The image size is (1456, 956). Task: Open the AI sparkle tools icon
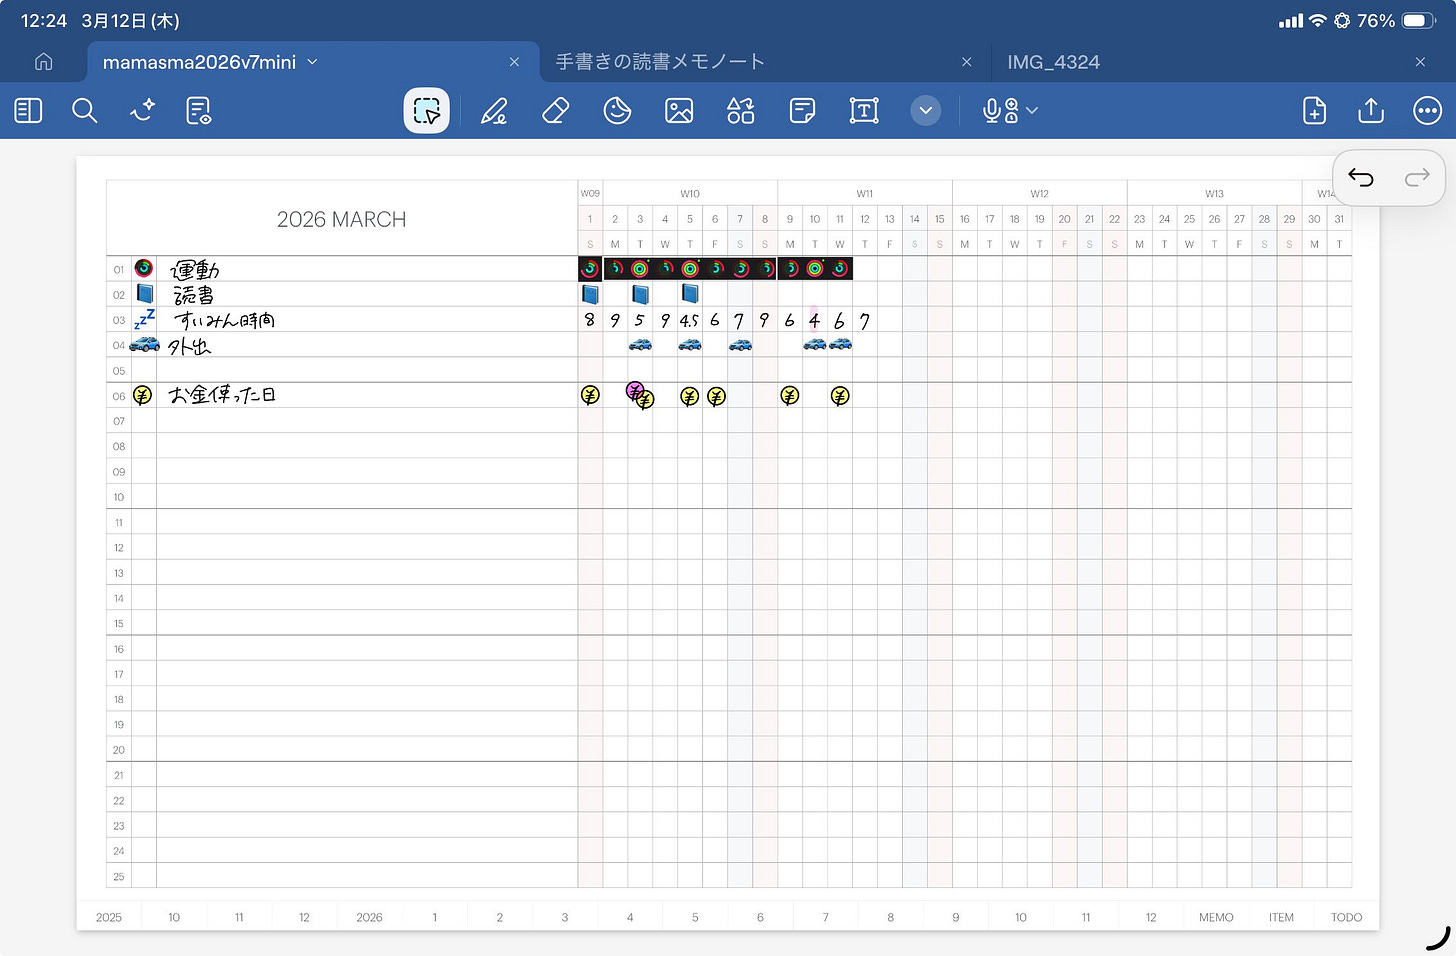point(142,111)
